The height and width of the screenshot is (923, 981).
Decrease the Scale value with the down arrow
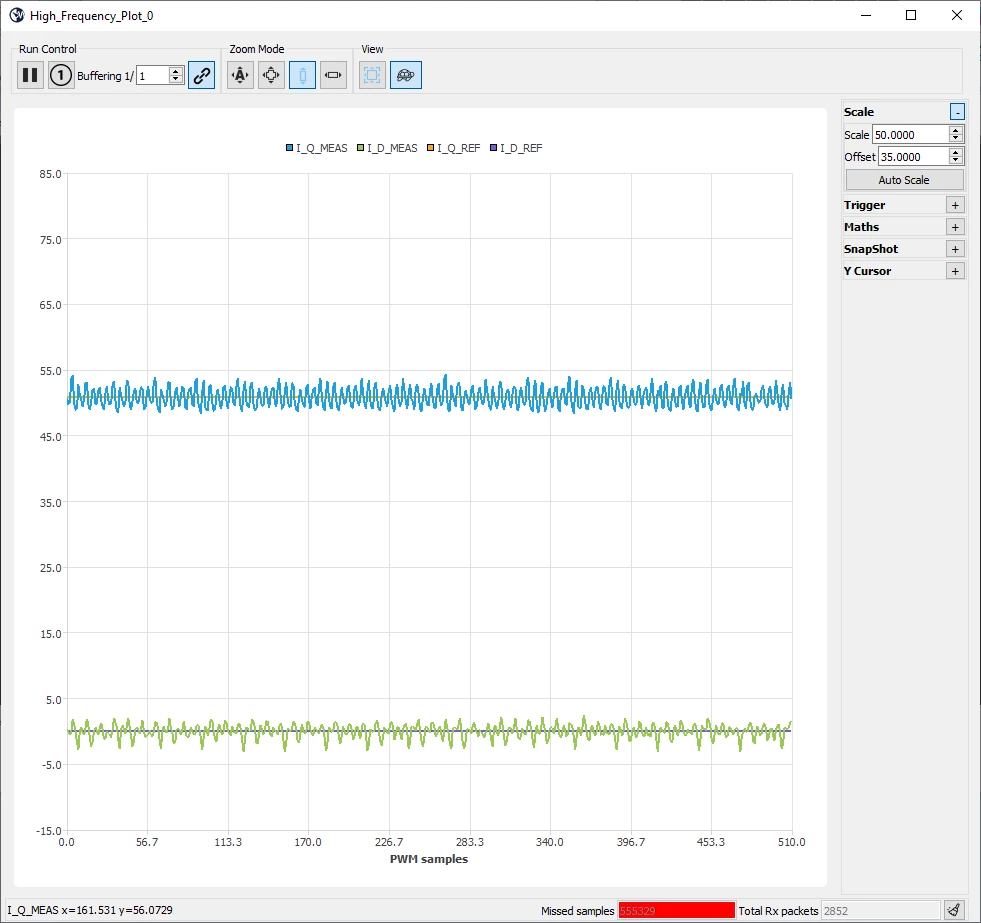click(x=955, y=139)
